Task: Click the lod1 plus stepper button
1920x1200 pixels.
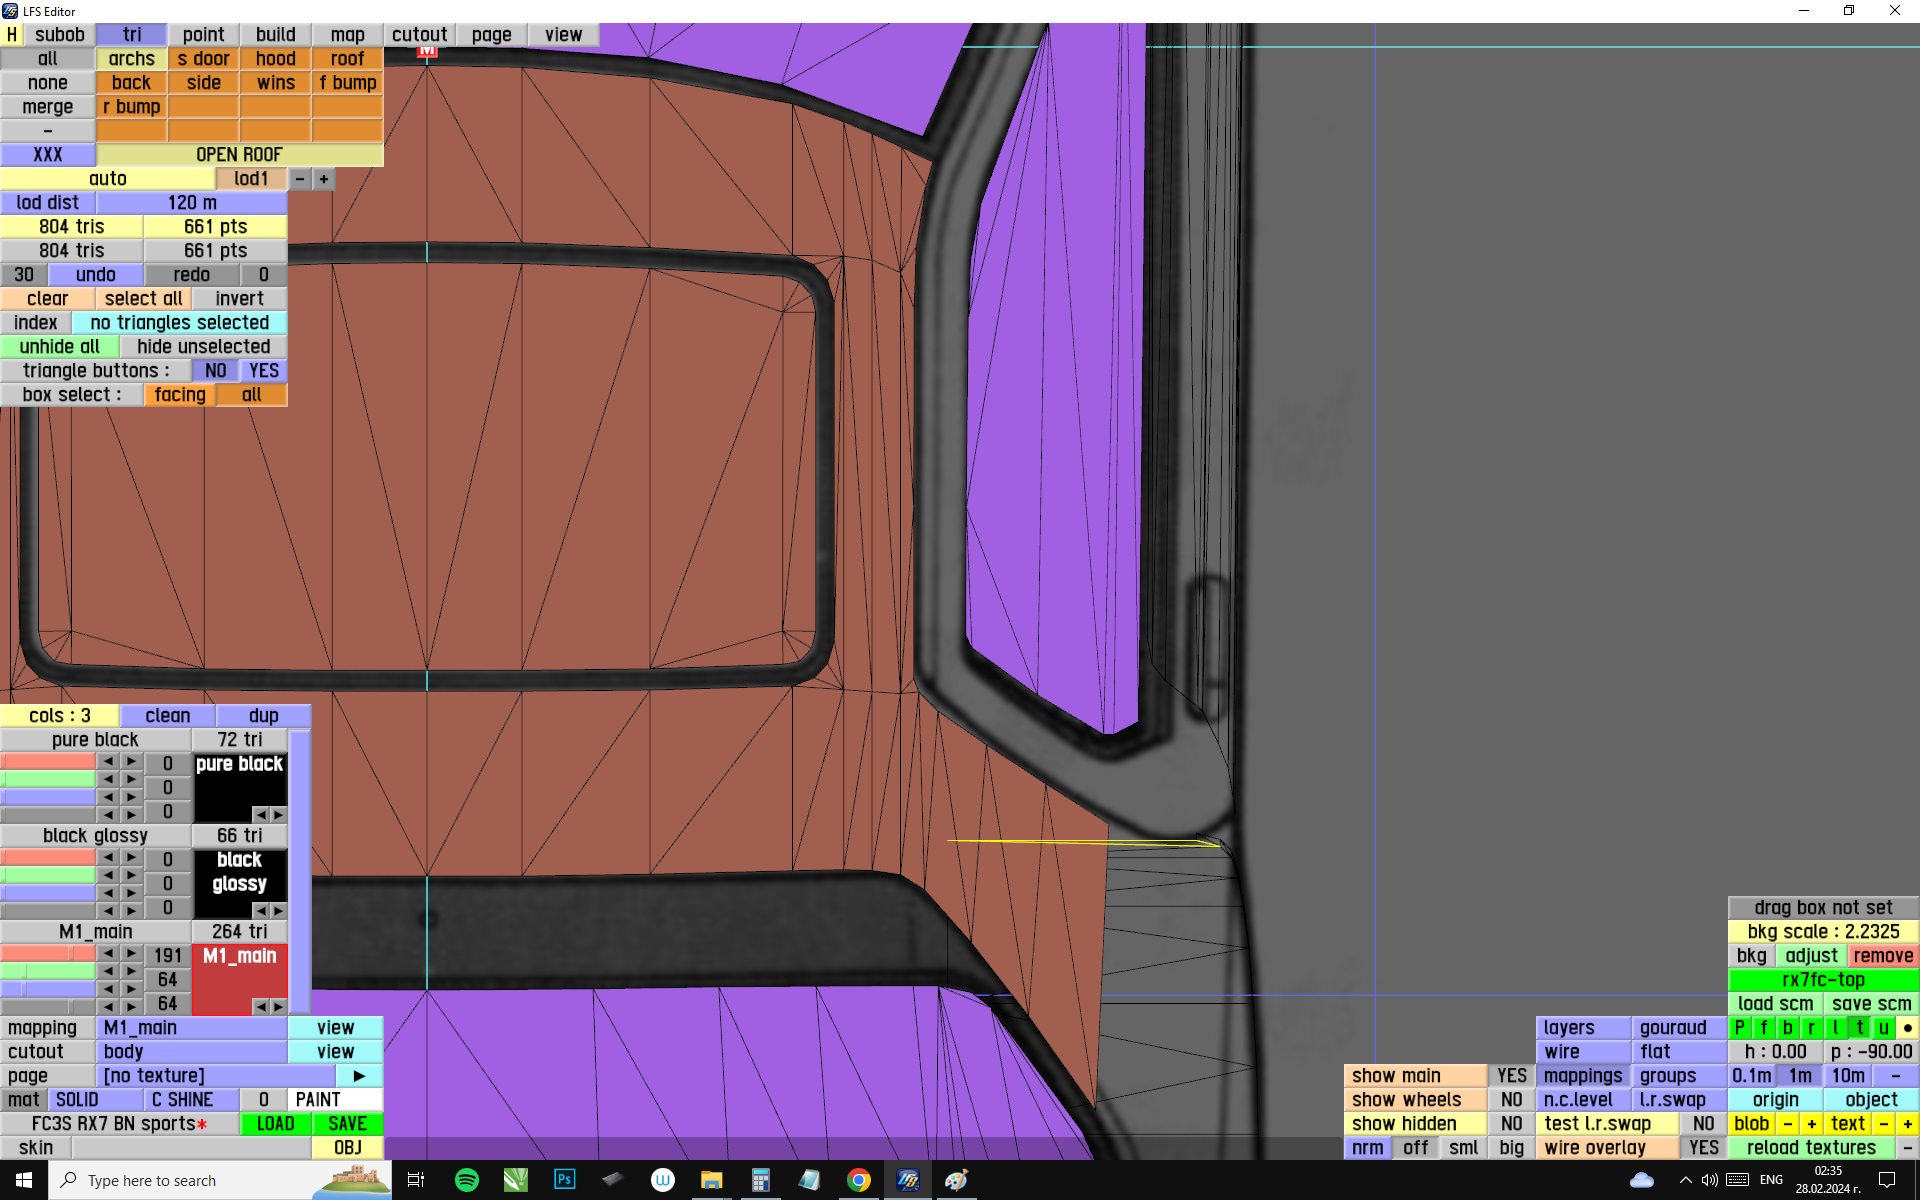Action: (323, 179)
